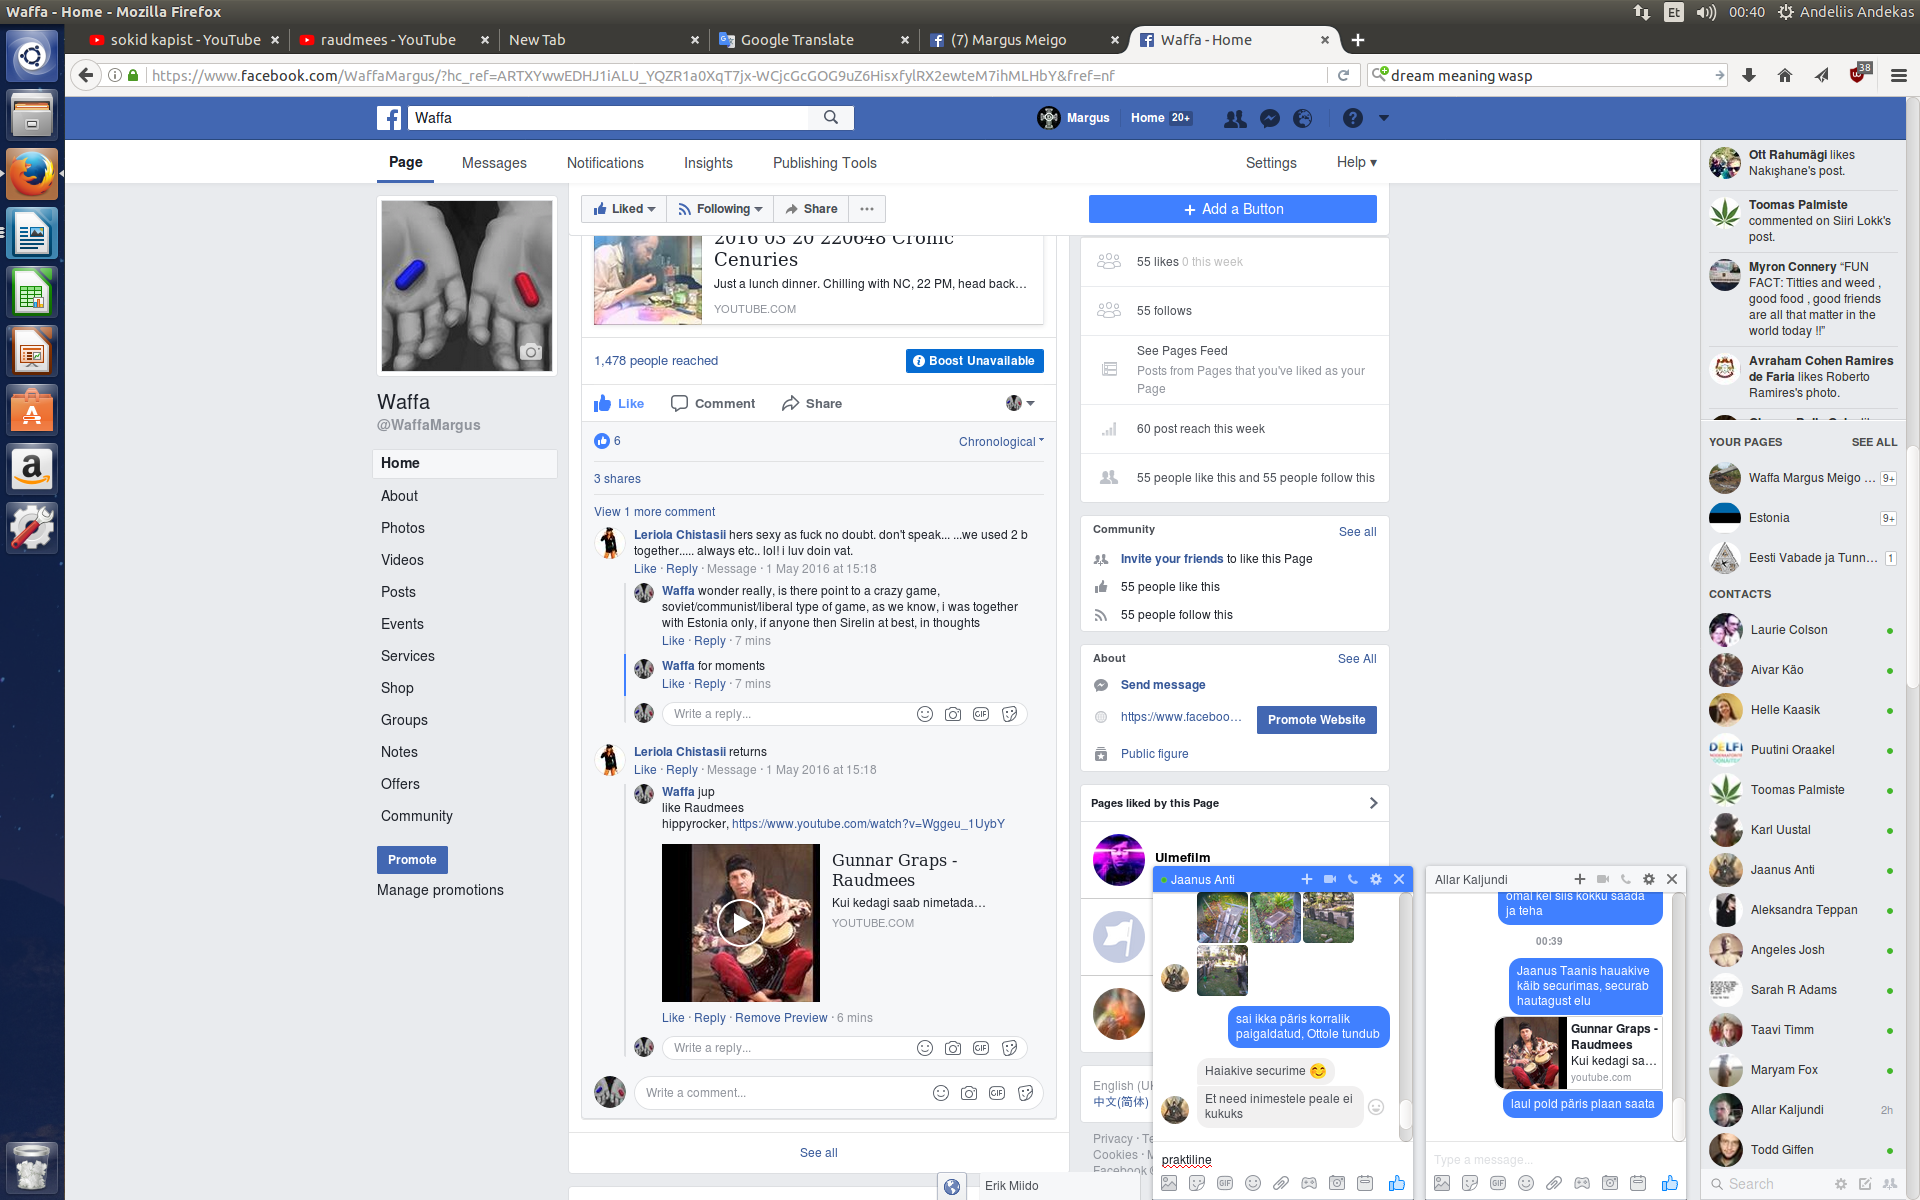Send thumbs up in Allar Kaljundi chat

pos(1670,1183)
